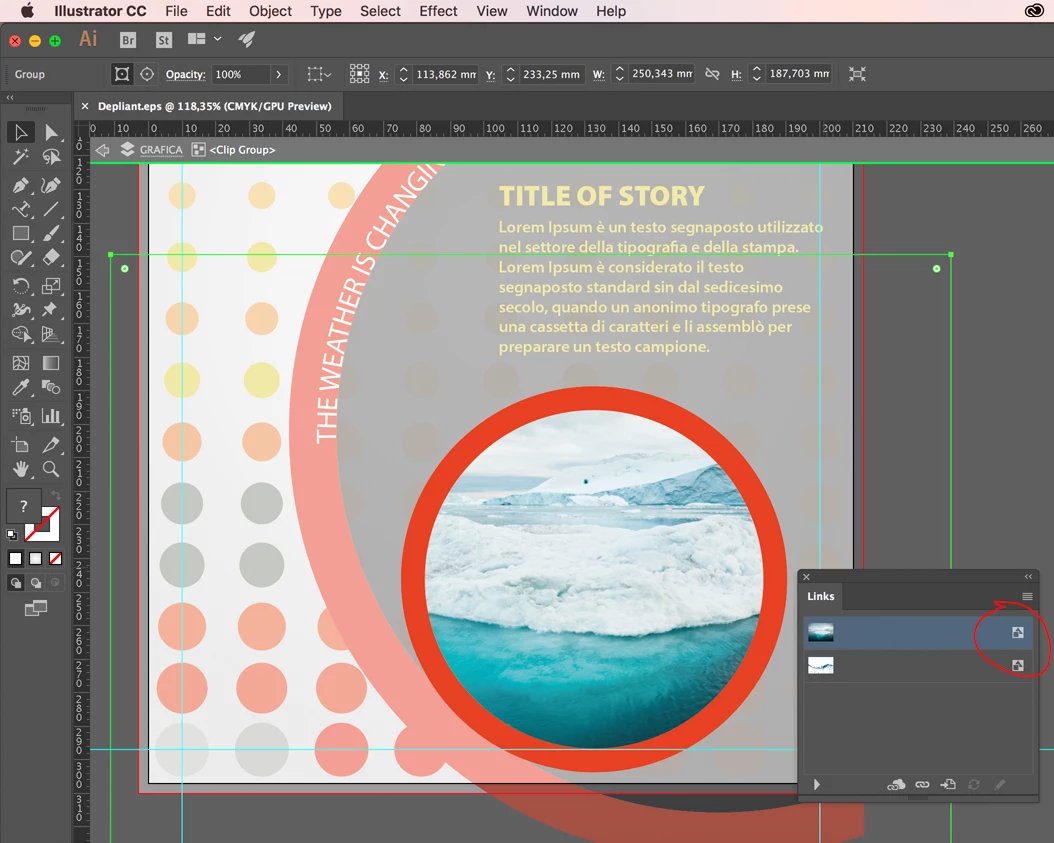
Task: Change screen mode at toolbar bottom
Action: (36, 608)
